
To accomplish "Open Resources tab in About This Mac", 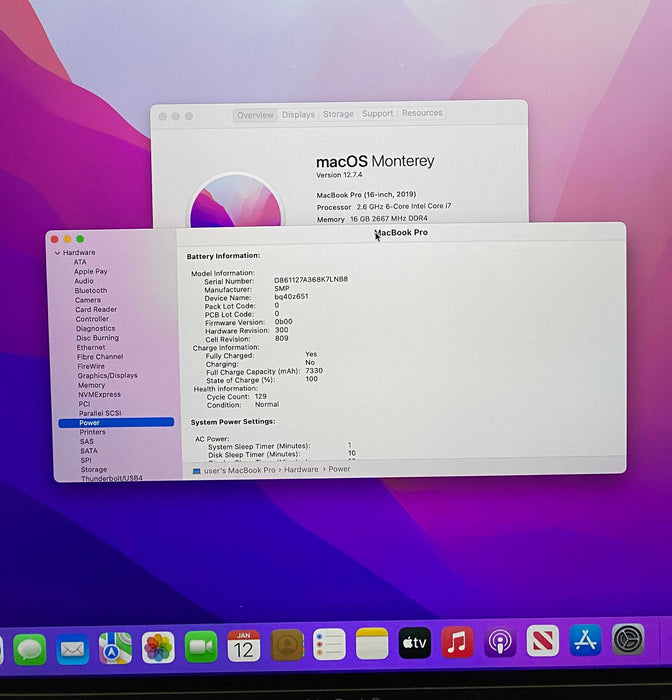I will (x=422, y=113).
